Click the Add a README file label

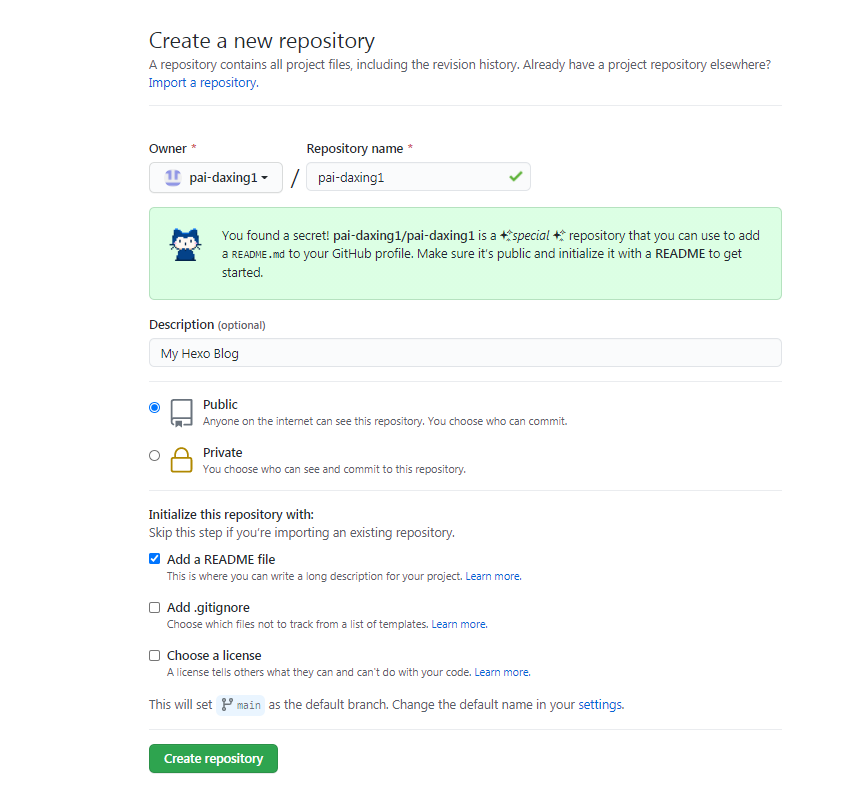pos(221,559)
